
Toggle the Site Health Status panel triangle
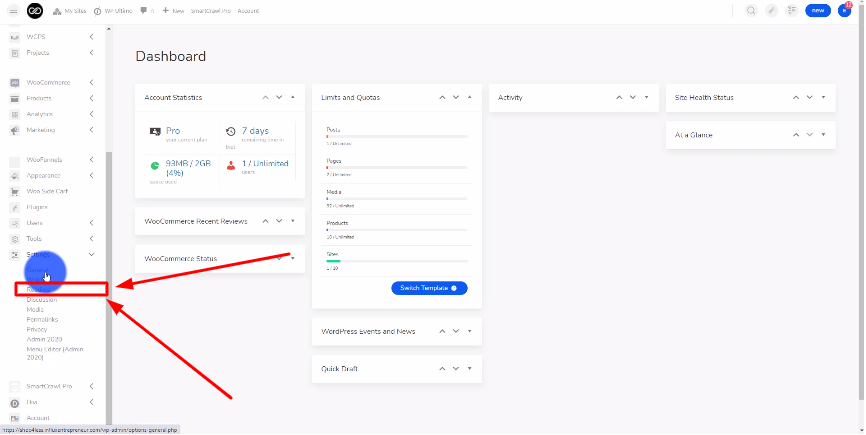823,97
